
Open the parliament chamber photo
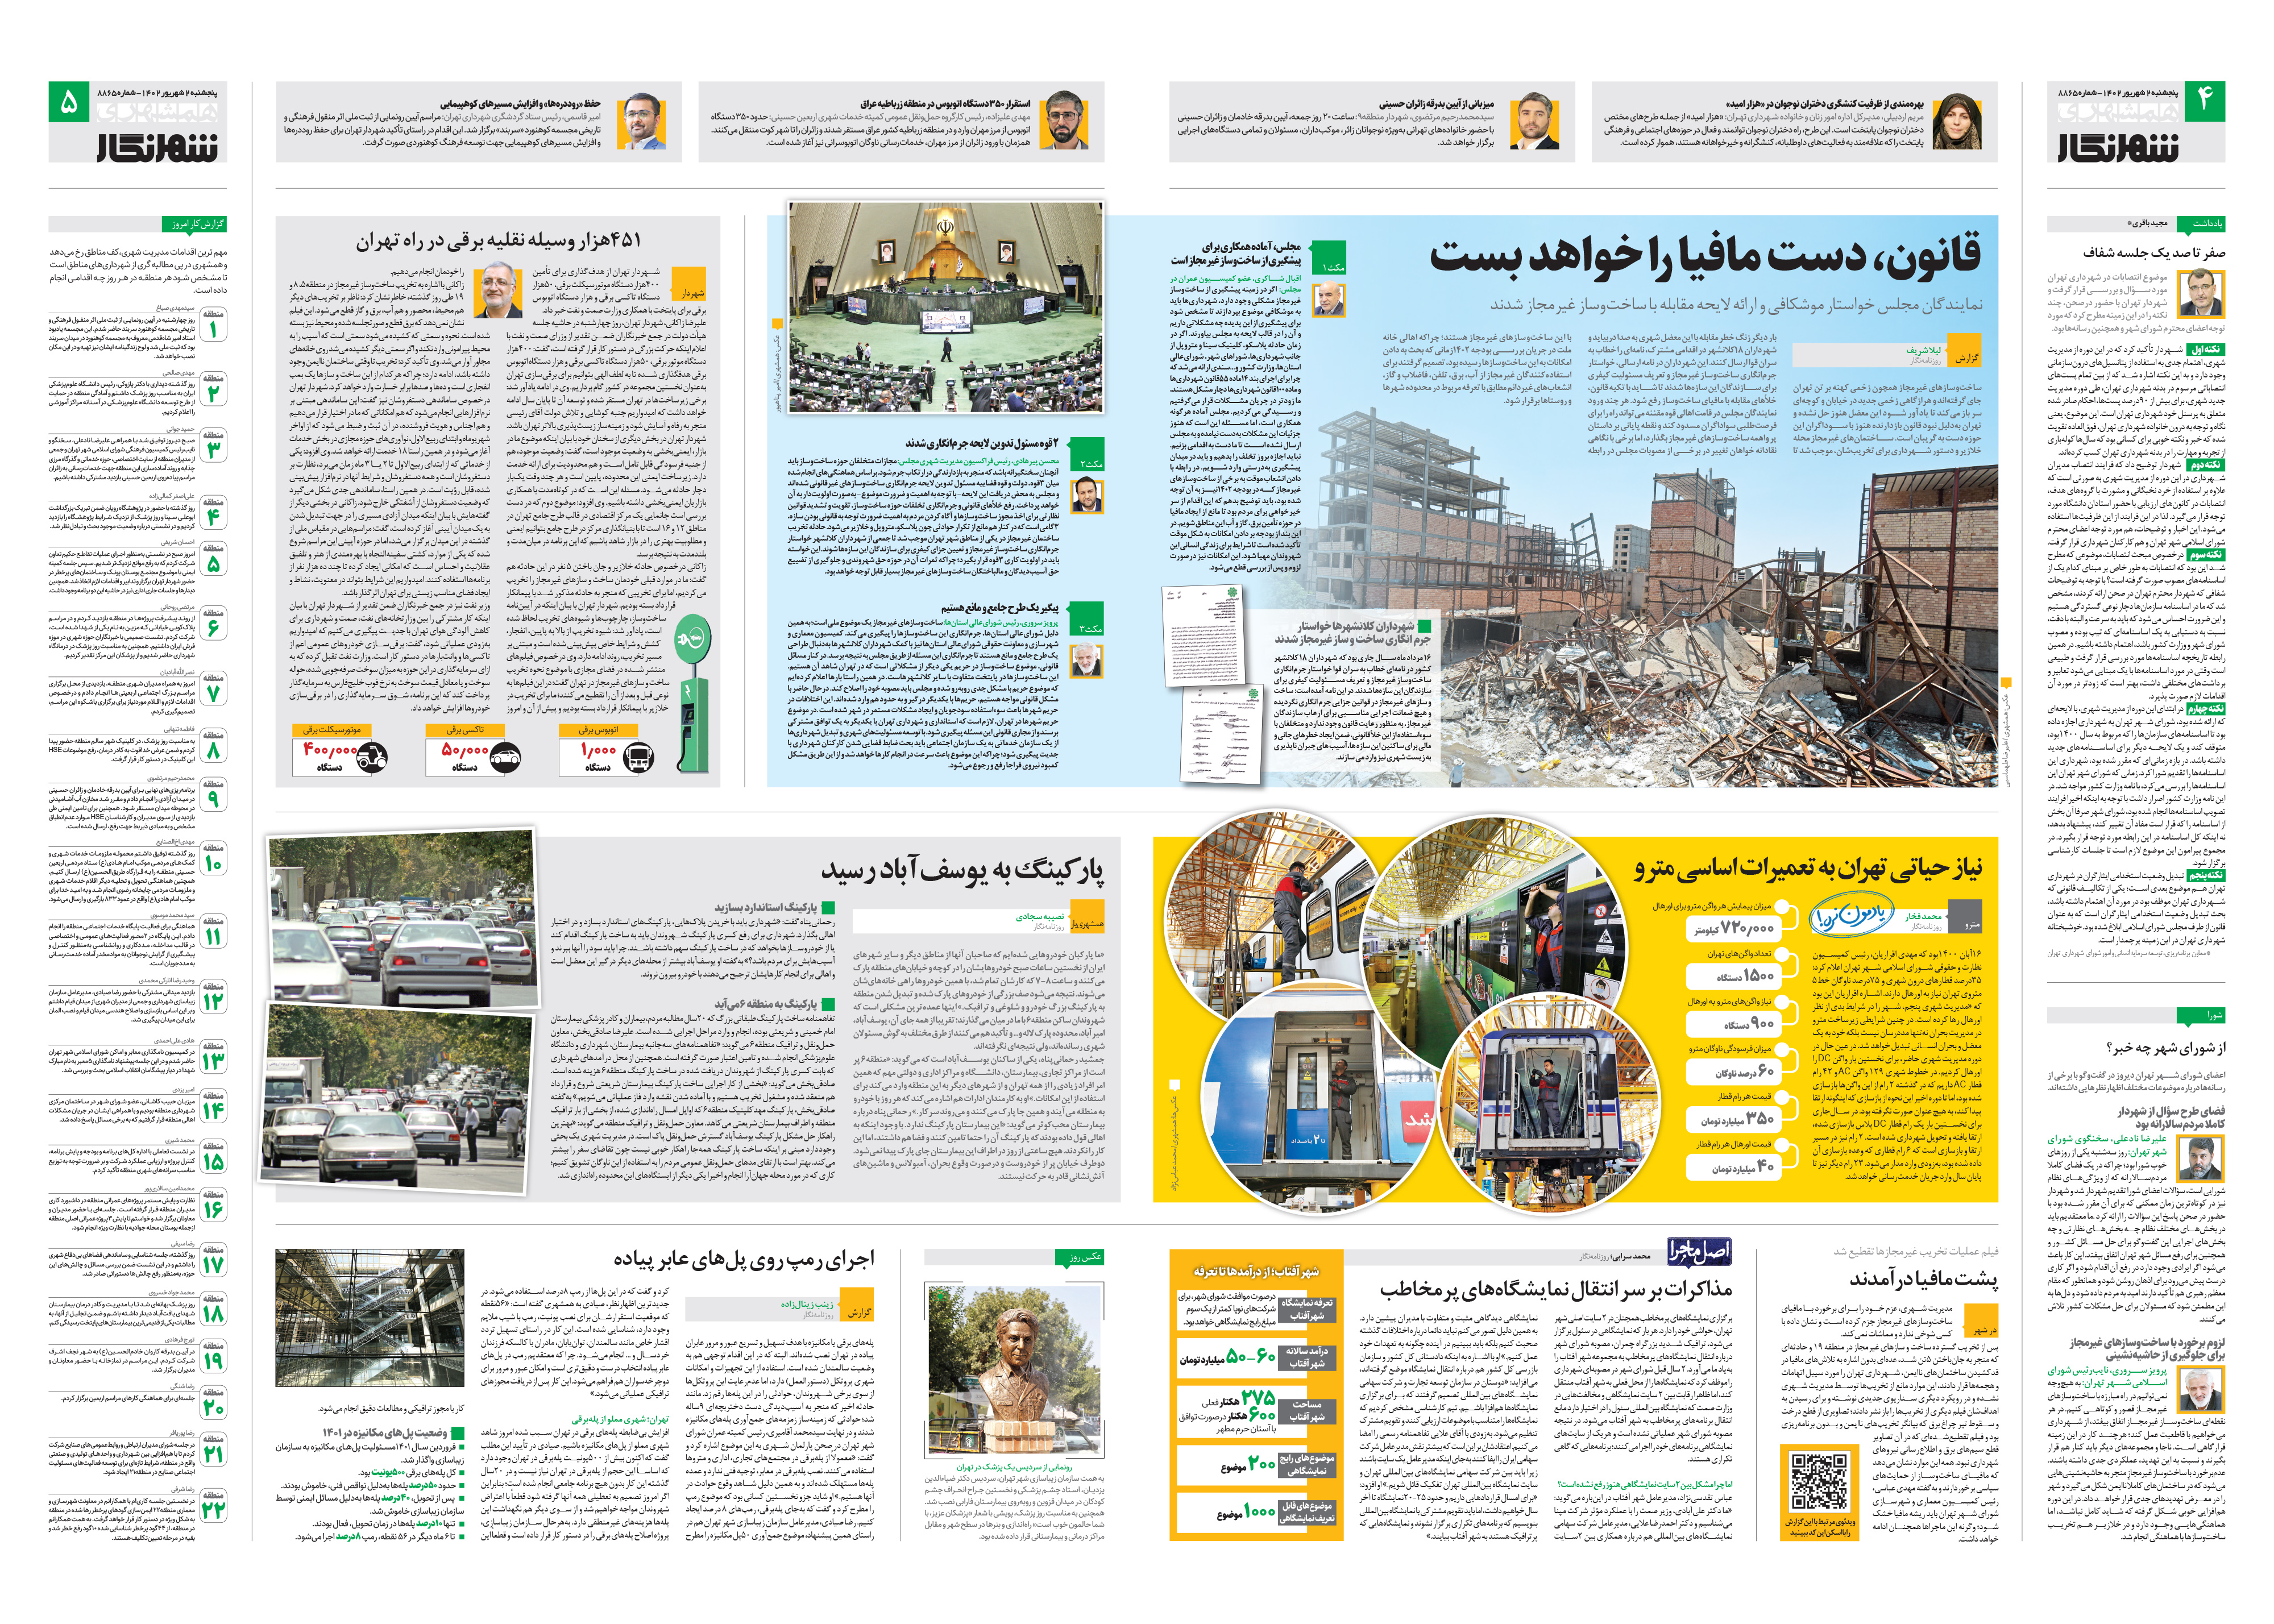click(945, 307)
